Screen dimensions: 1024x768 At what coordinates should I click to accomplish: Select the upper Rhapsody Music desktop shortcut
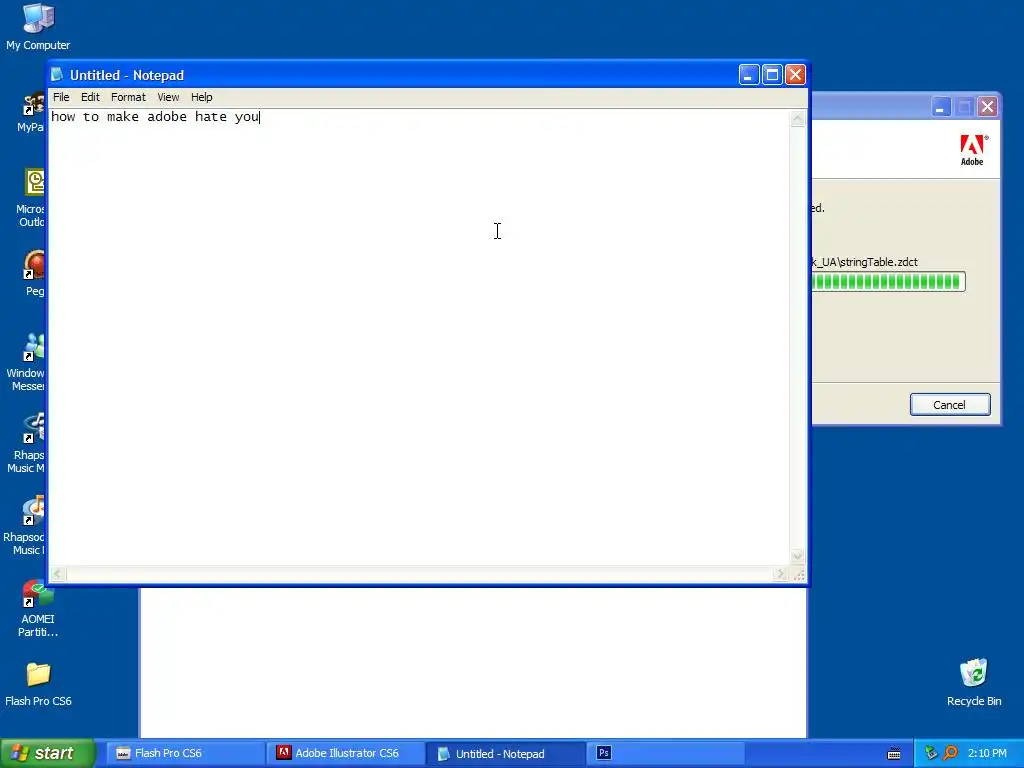pos(26,444)
